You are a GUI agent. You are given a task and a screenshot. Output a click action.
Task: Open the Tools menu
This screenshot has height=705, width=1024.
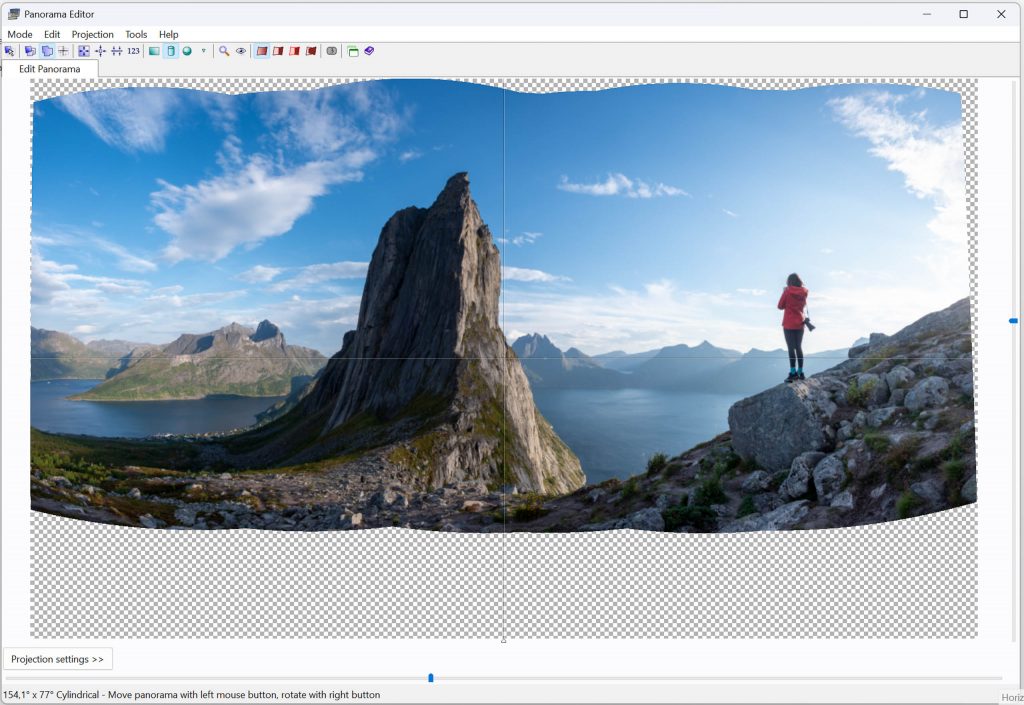pos(136,34)
